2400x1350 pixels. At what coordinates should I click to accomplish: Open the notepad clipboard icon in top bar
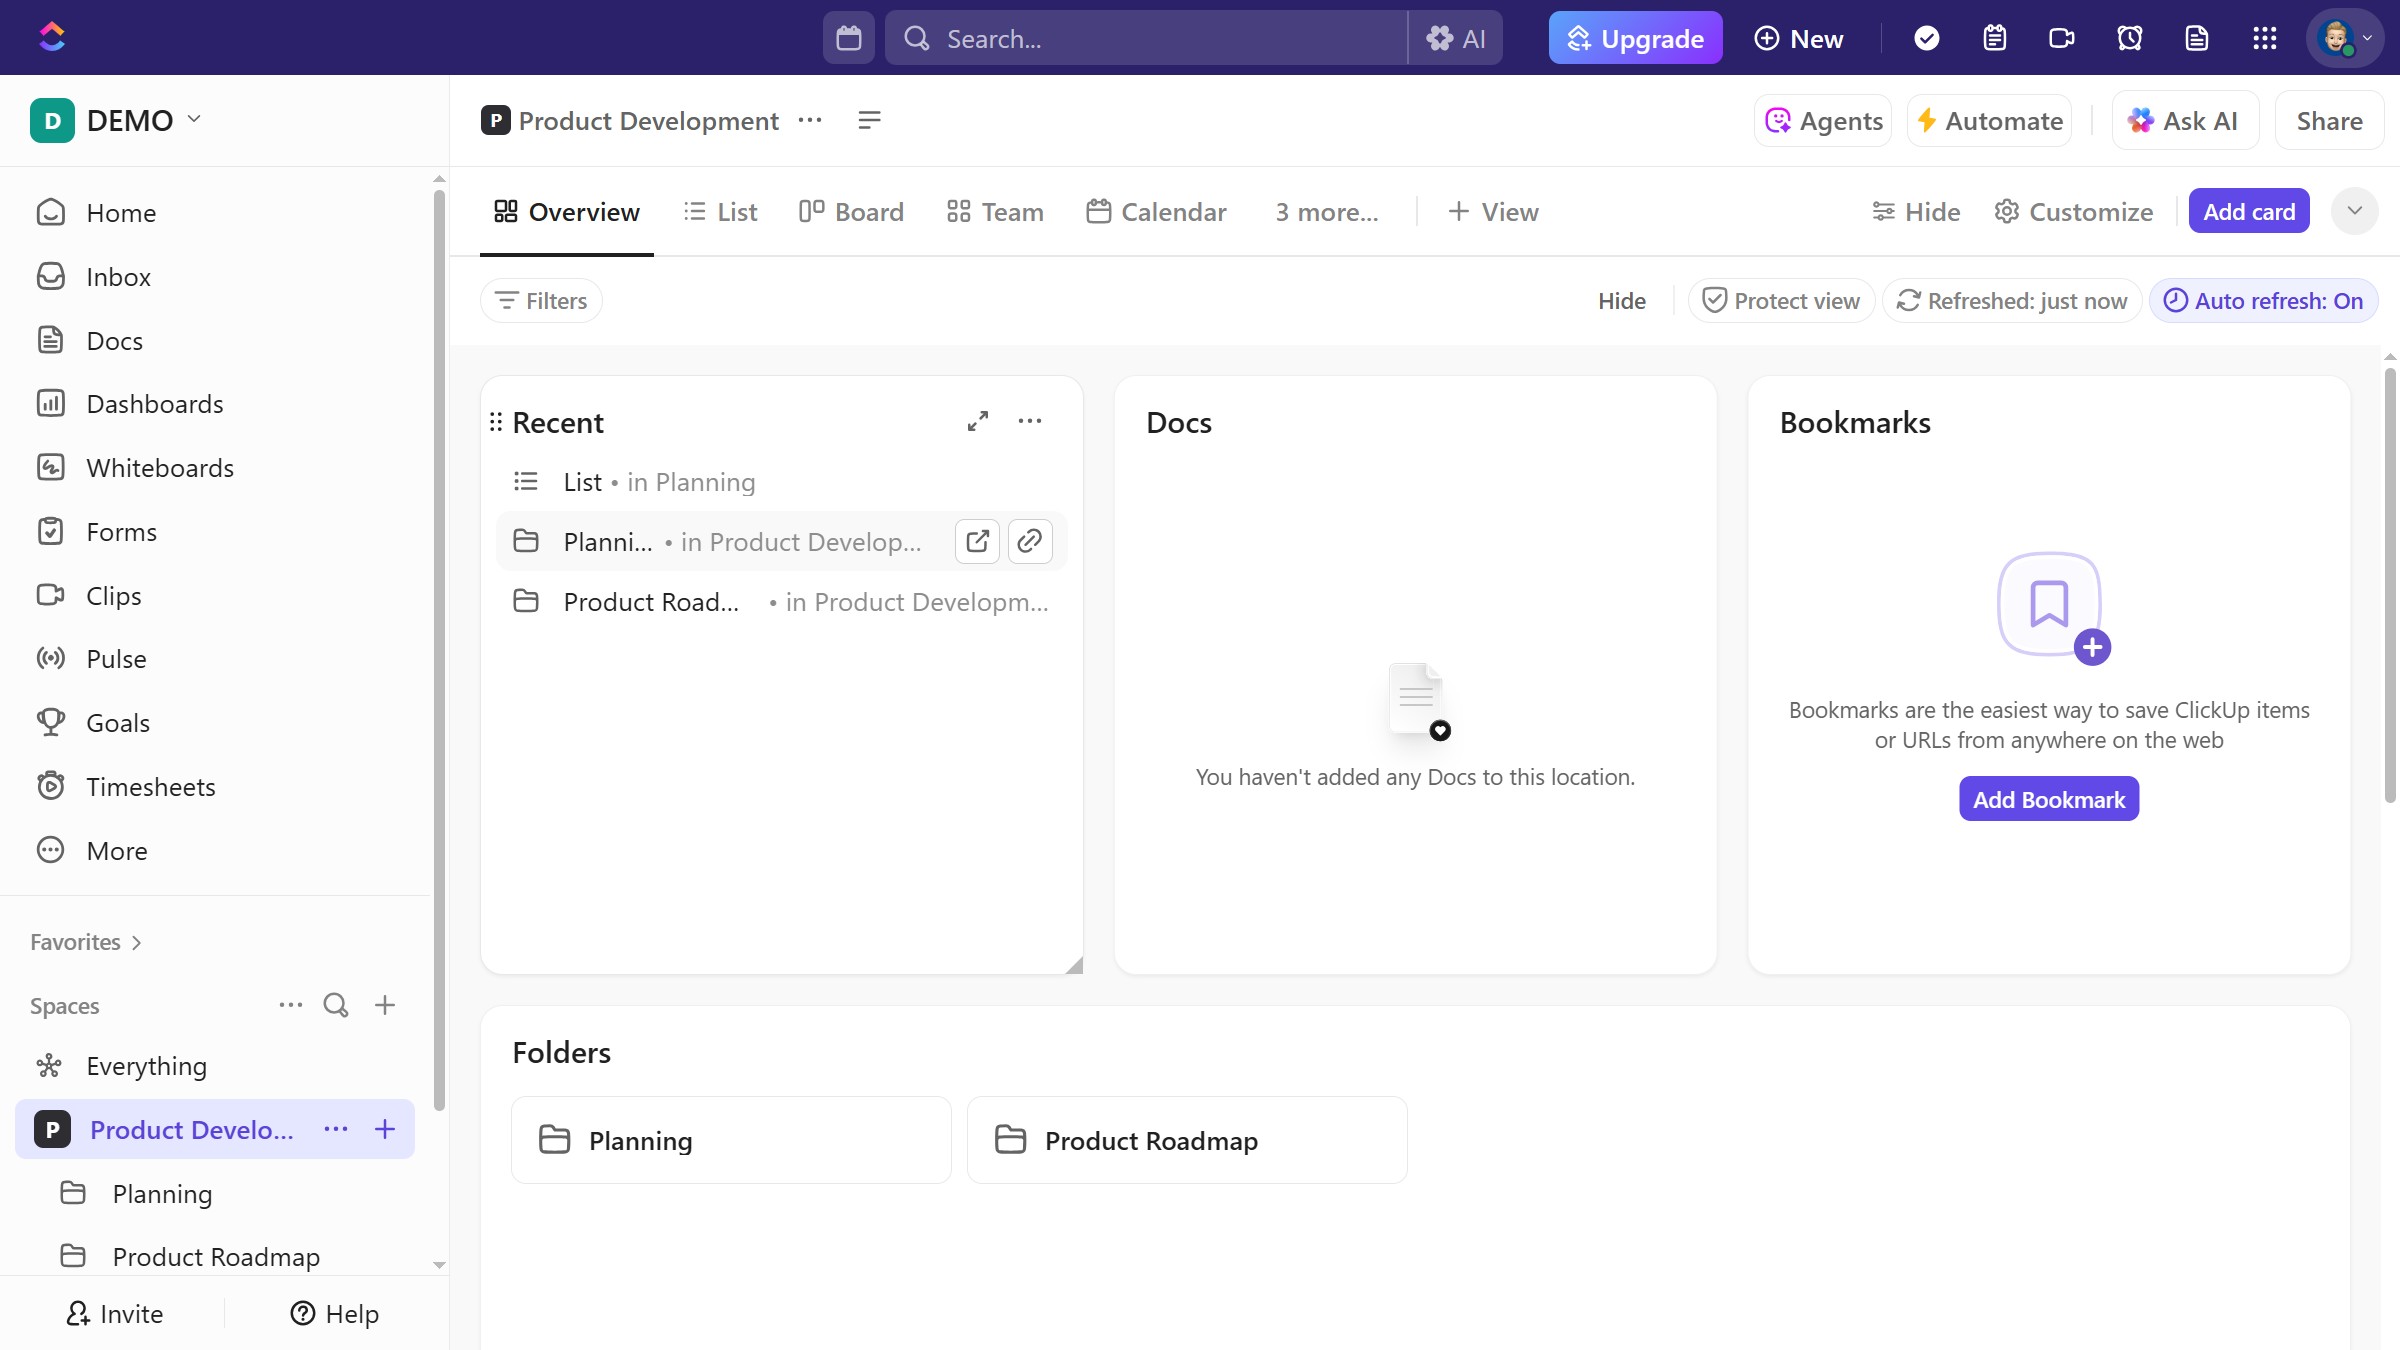point(1994,37)
